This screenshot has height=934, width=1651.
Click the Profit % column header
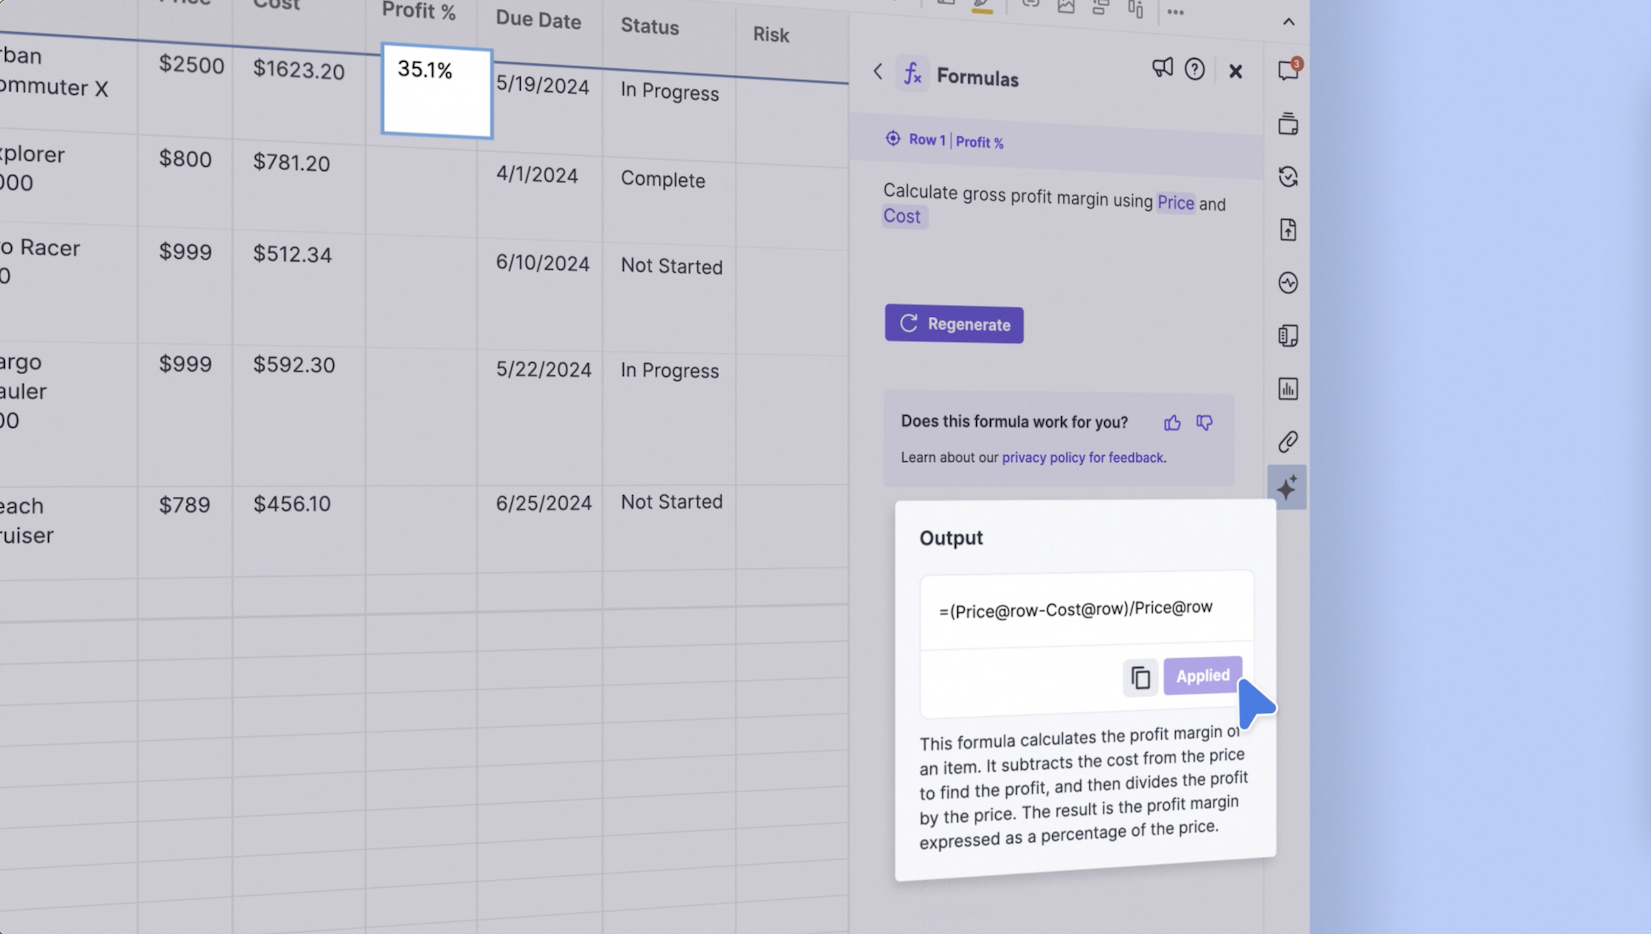pos(419,12)
